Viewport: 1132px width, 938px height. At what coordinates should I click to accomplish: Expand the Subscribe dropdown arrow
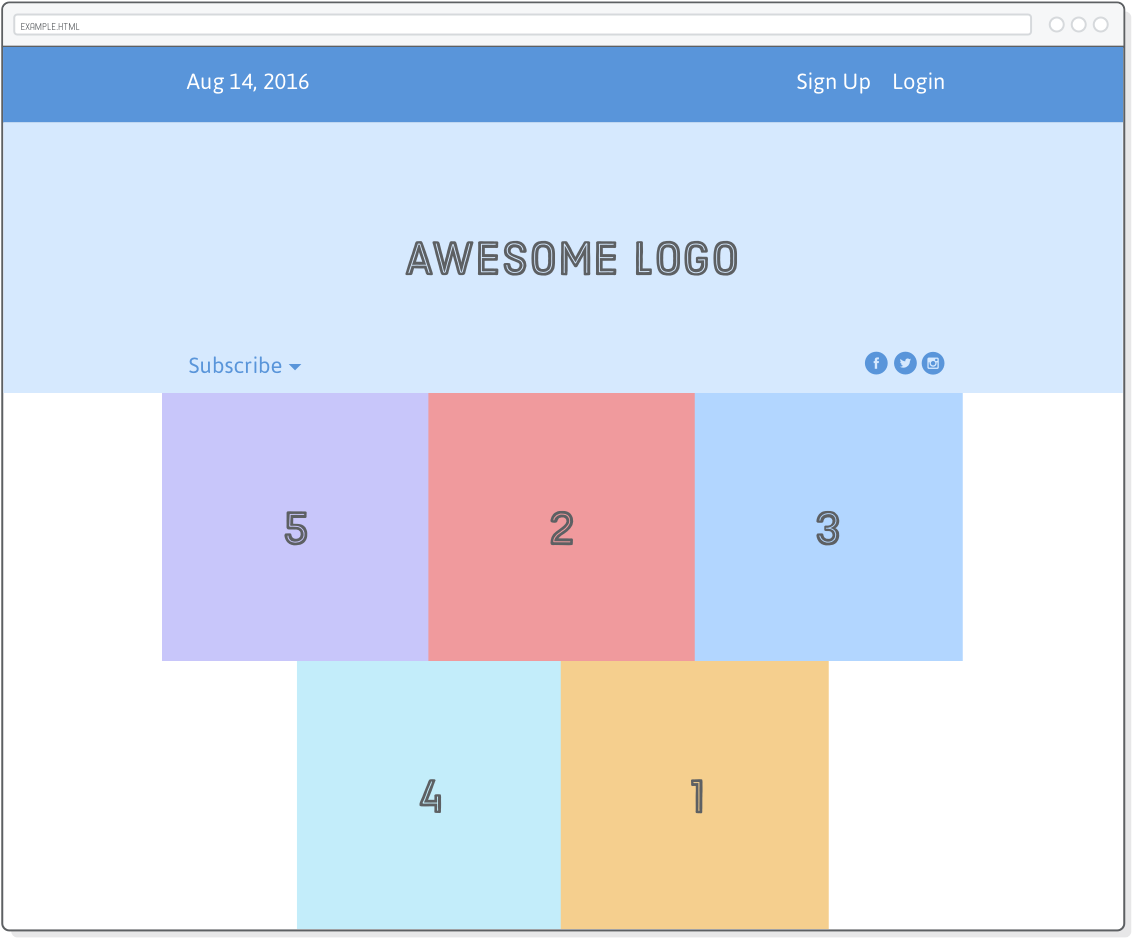pos(295,367)
